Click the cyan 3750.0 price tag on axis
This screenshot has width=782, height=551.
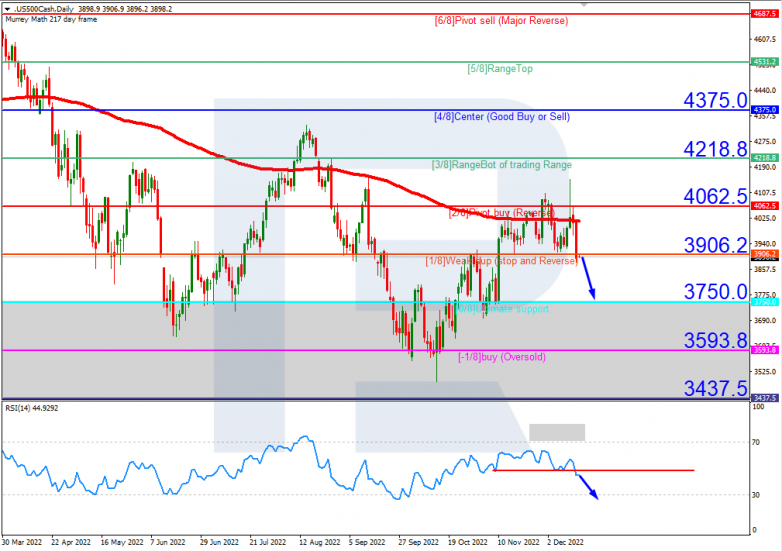coord(765,302)
